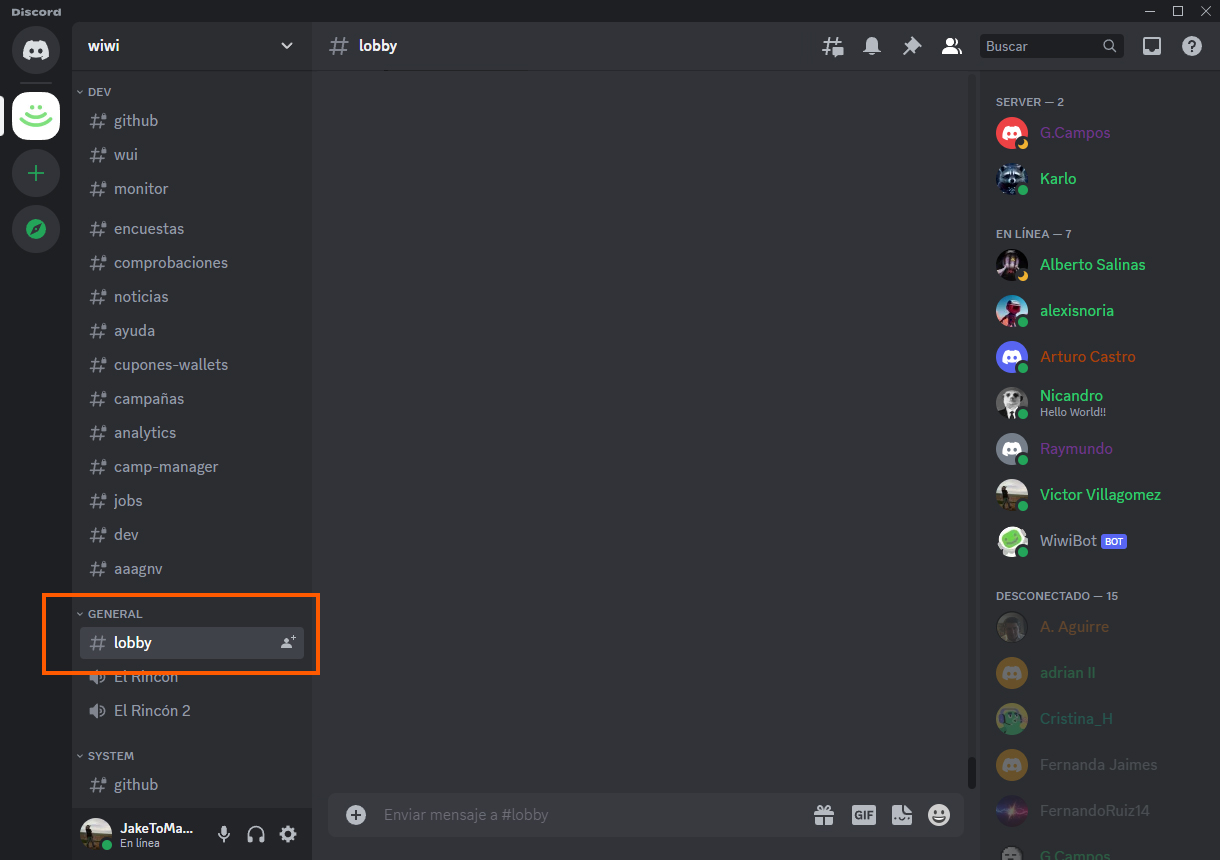
Task: Send a gift via gift icon
Action: tap(824, 815)
